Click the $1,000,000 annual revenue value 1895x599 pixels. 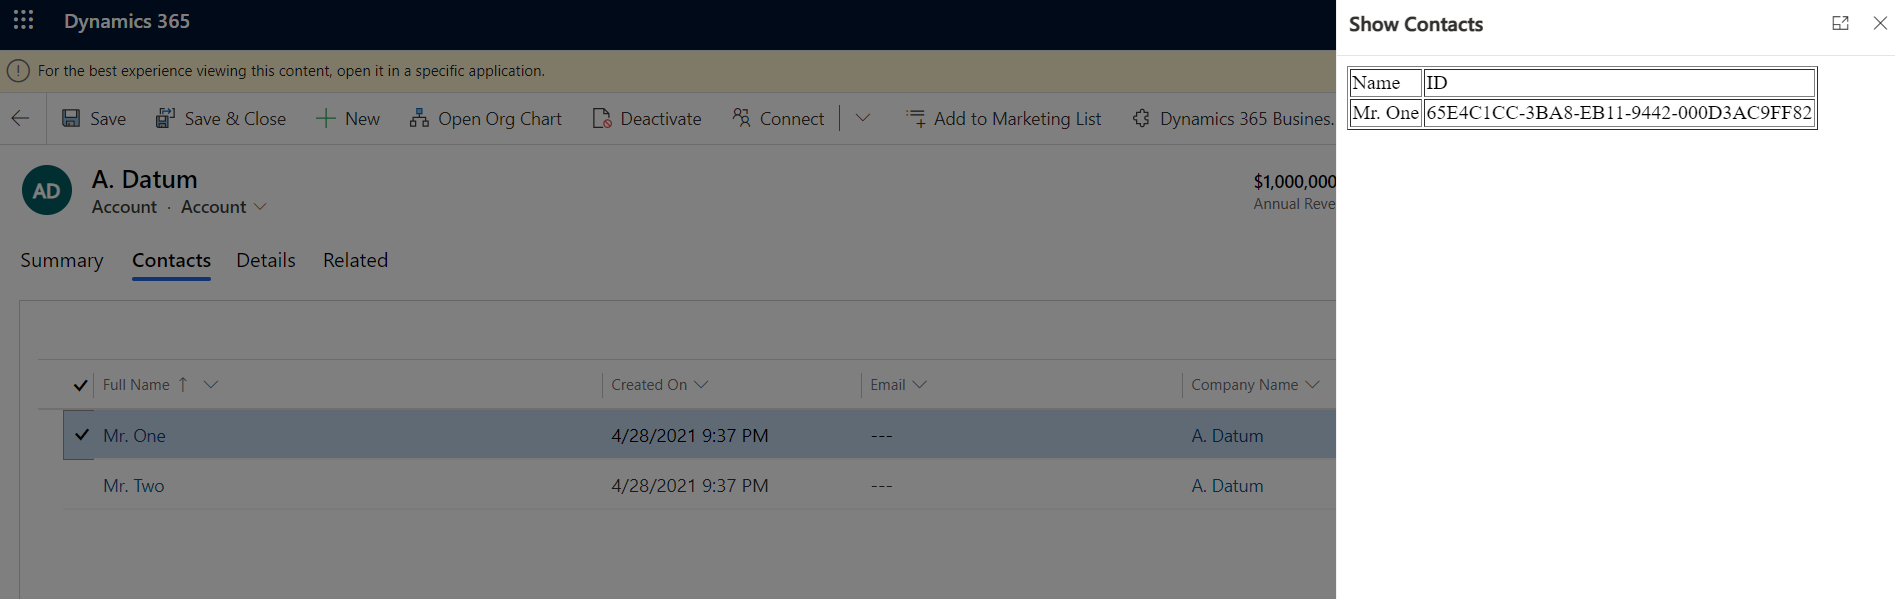tap(1295, 181)
